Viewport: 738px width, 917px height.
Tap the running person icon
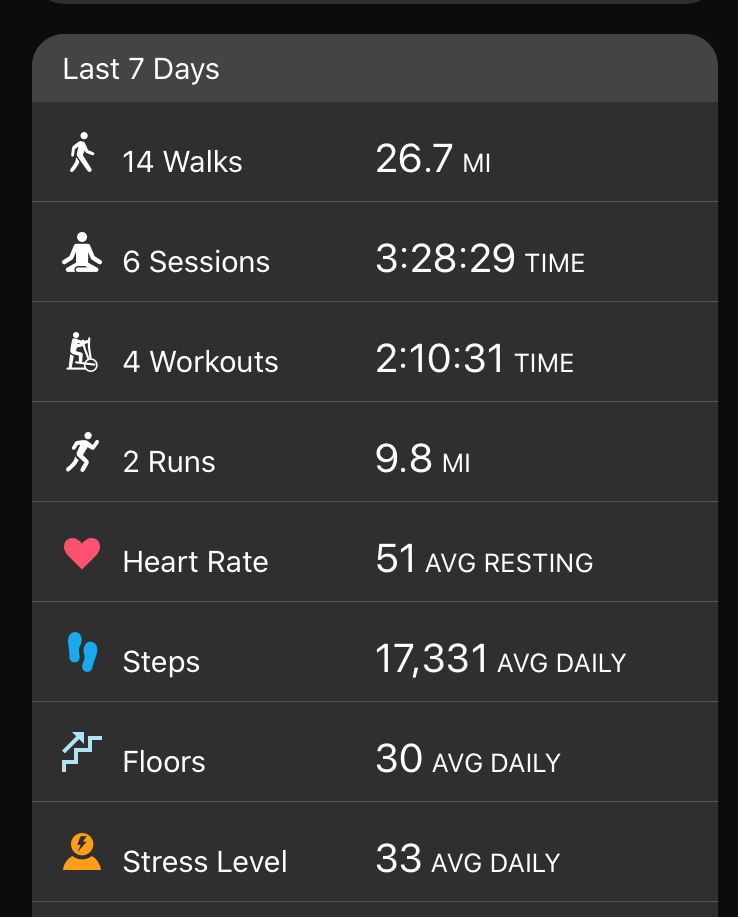(82, 452)
